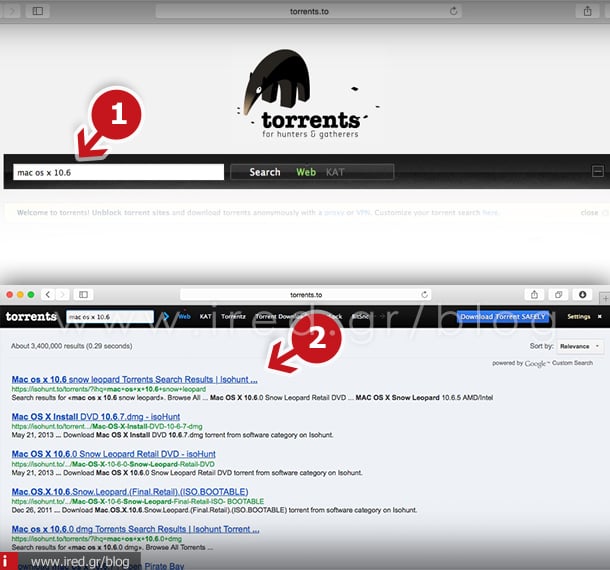Open the 'proxy' link in the welcome banner
This screenshot has width=610, height=570.
[334, 212]
